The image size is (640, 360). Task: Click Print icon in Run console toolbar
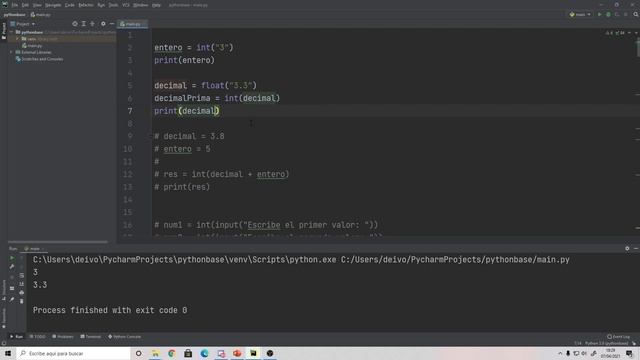(x=22, y=293)
